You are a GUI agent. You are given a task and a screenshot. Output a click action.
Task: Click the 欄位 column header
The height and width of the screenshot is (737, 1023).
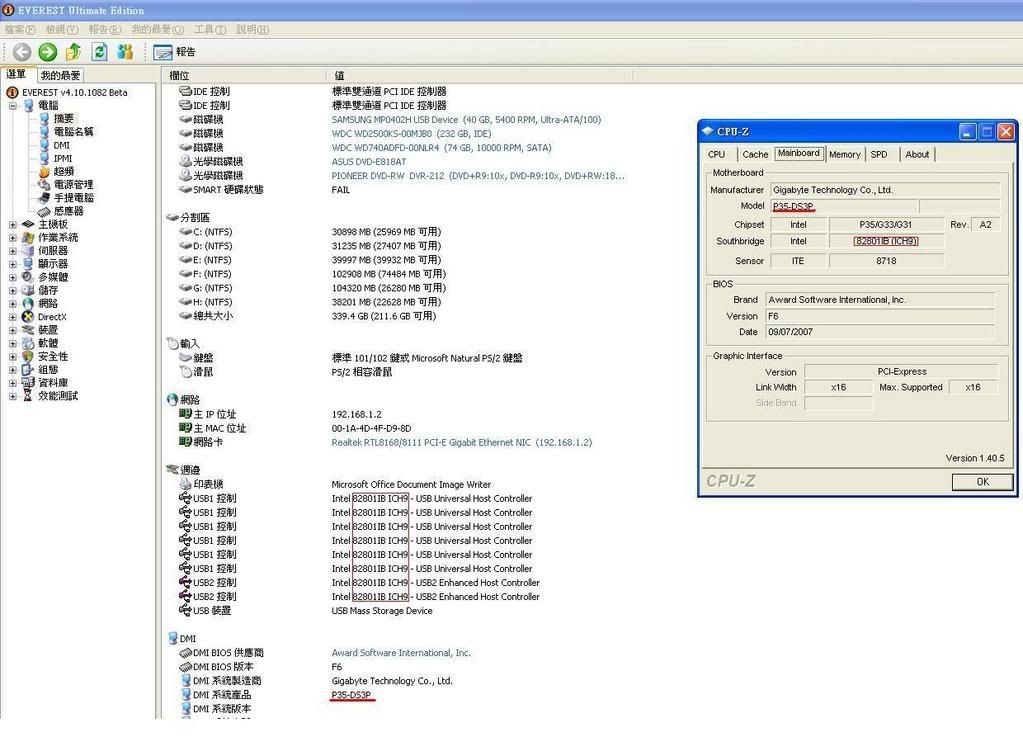click(243, 76)
